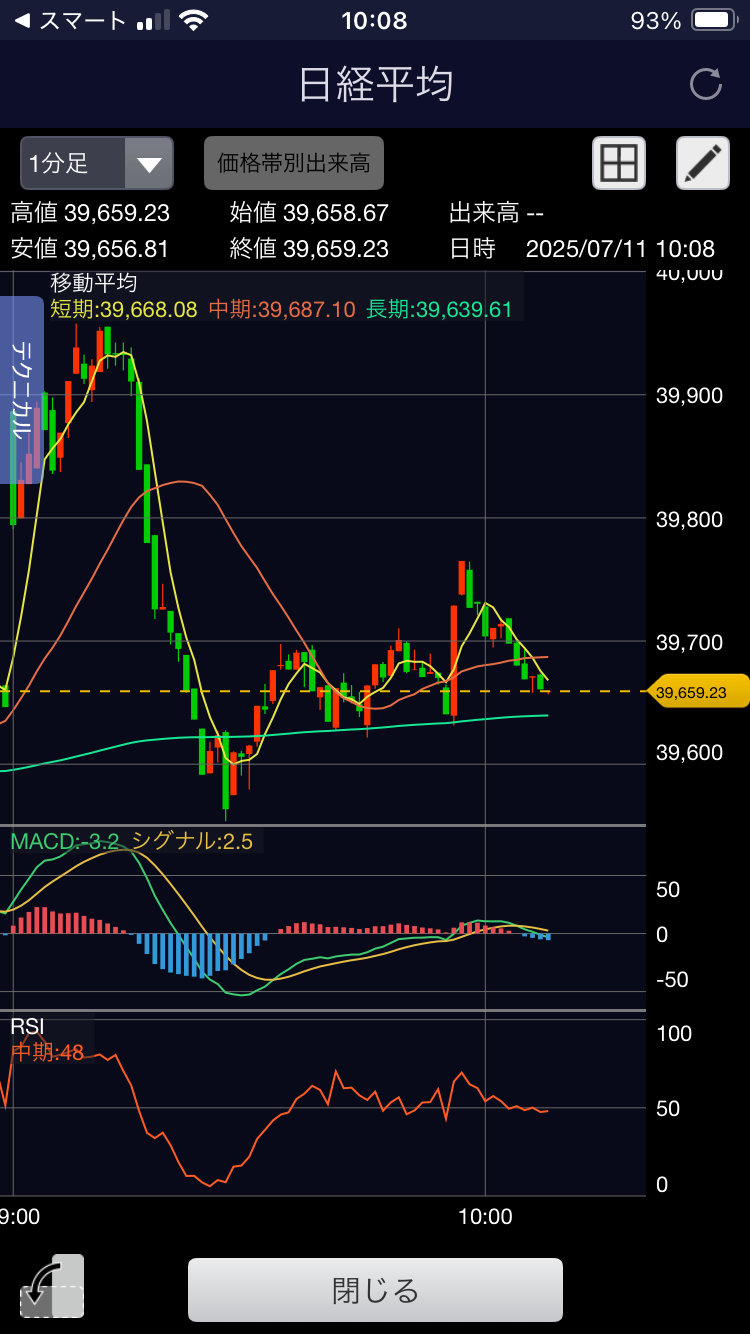This screenshot has height=1334, width=750.
Task: Tap the 出来高 -- readout
Action: point(496,213)
